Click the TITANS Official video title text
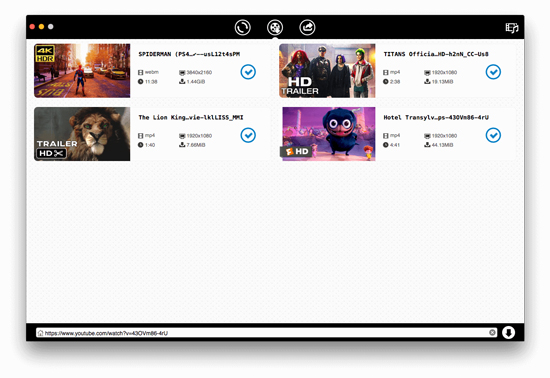The width and height of the screenshot is (550, 378). point(436,54)
